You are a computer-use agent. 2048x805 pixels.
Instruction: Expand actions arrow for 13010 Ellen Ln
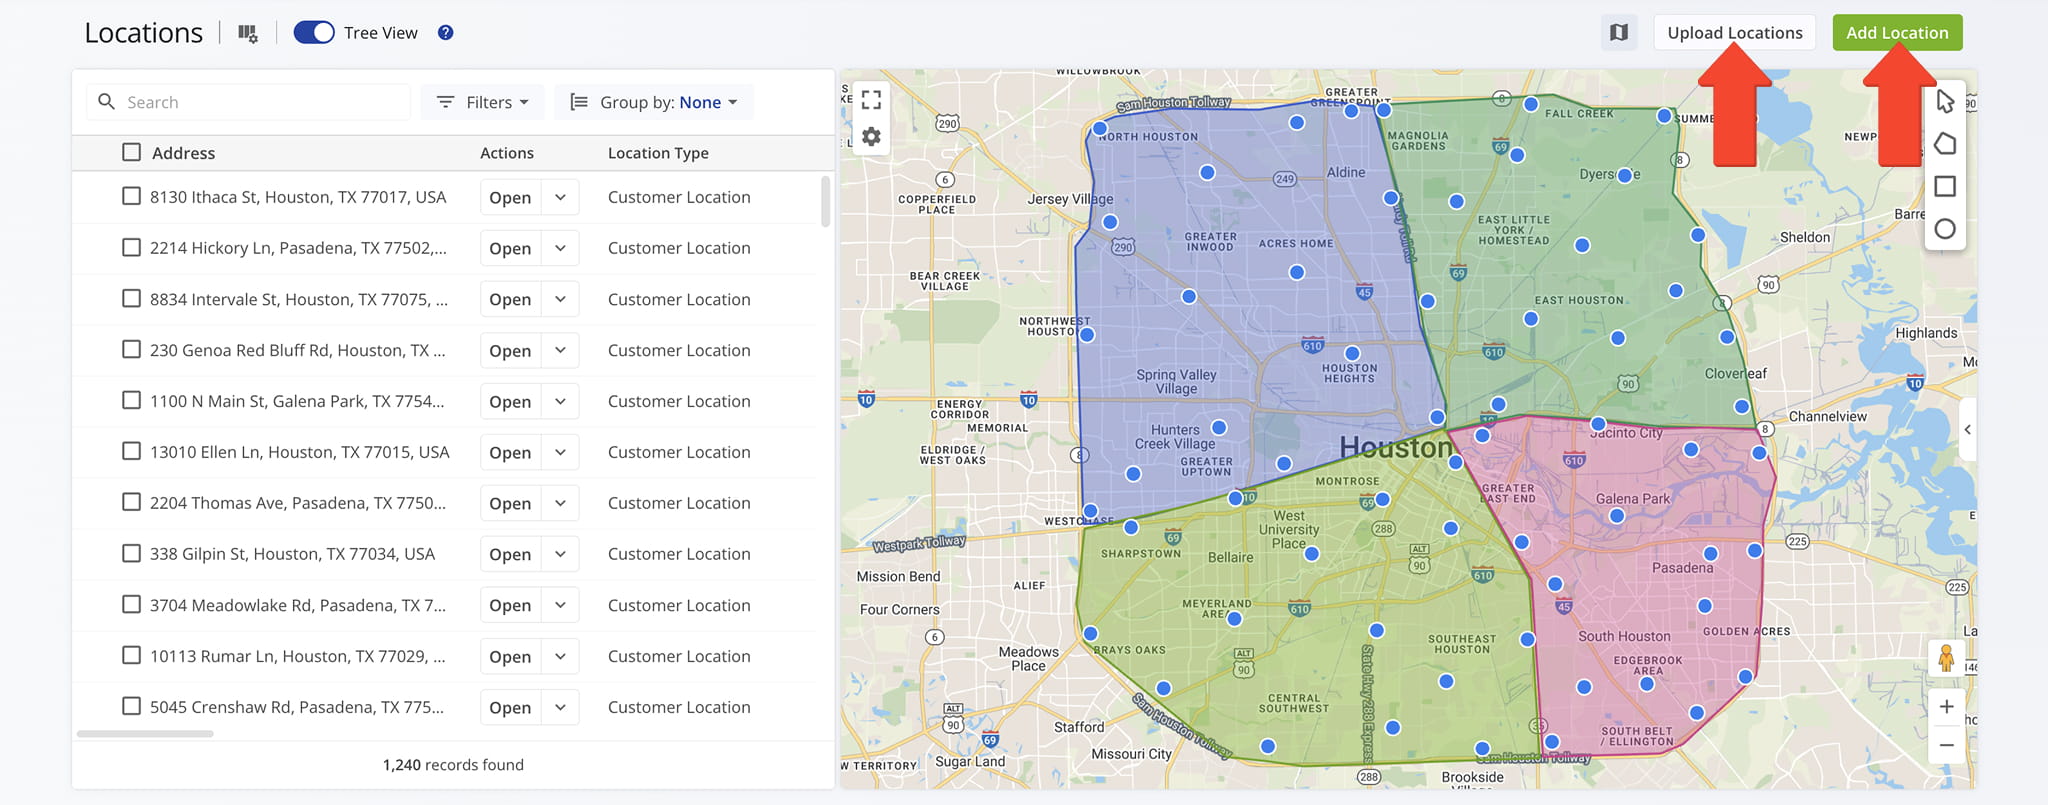pos(560,452)
